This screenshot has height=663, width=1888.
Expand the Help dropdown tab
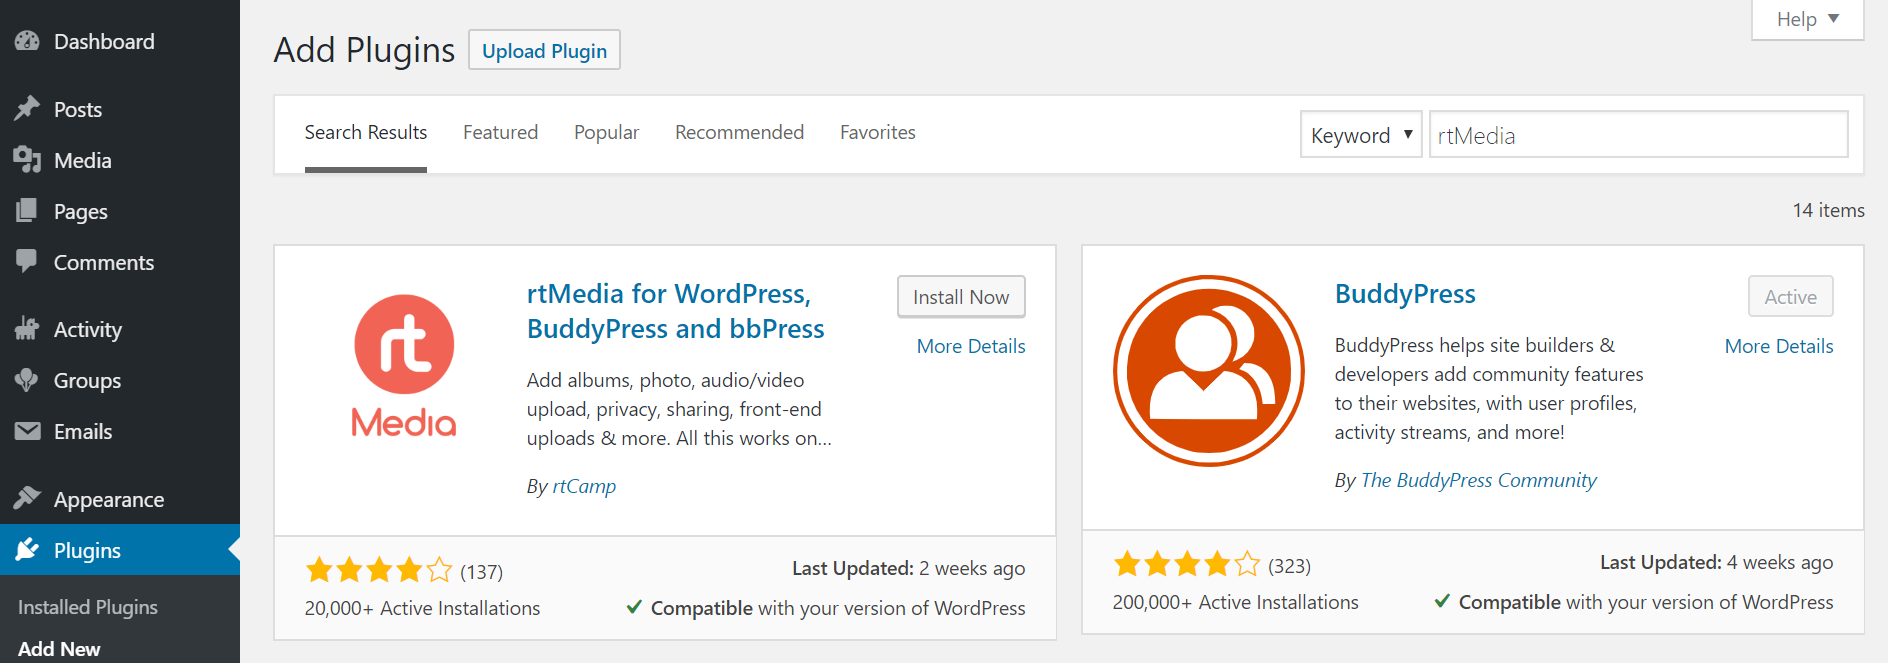[x=1808, y=19]
